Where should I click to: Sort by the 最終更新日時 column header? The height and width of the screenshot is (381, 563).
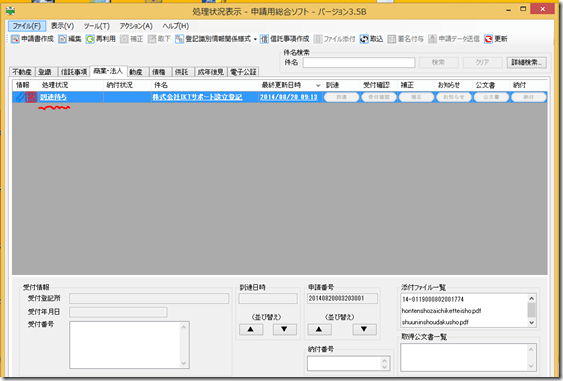pyautogui.click(x=290, y=85)
